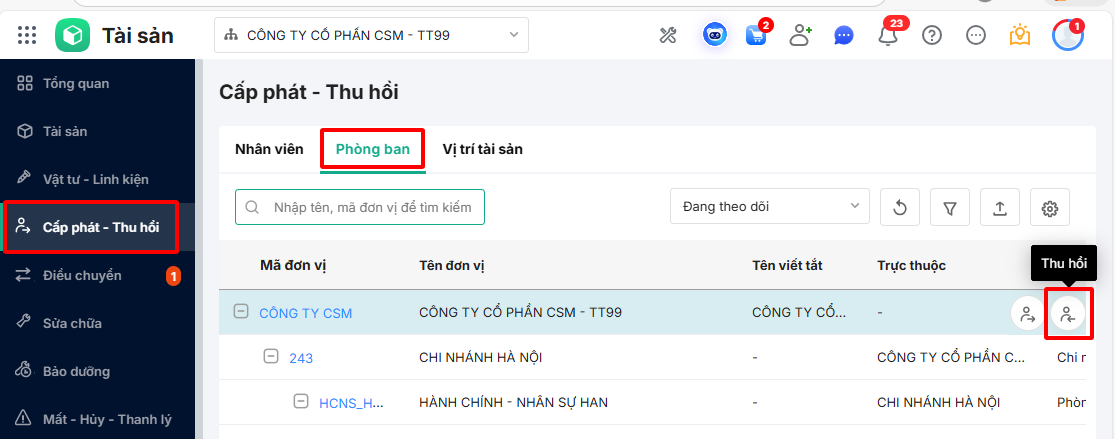Collapse the HCNS_H... department row
The width and height of the screenshot is (1115, 439).
pos(300,402)
